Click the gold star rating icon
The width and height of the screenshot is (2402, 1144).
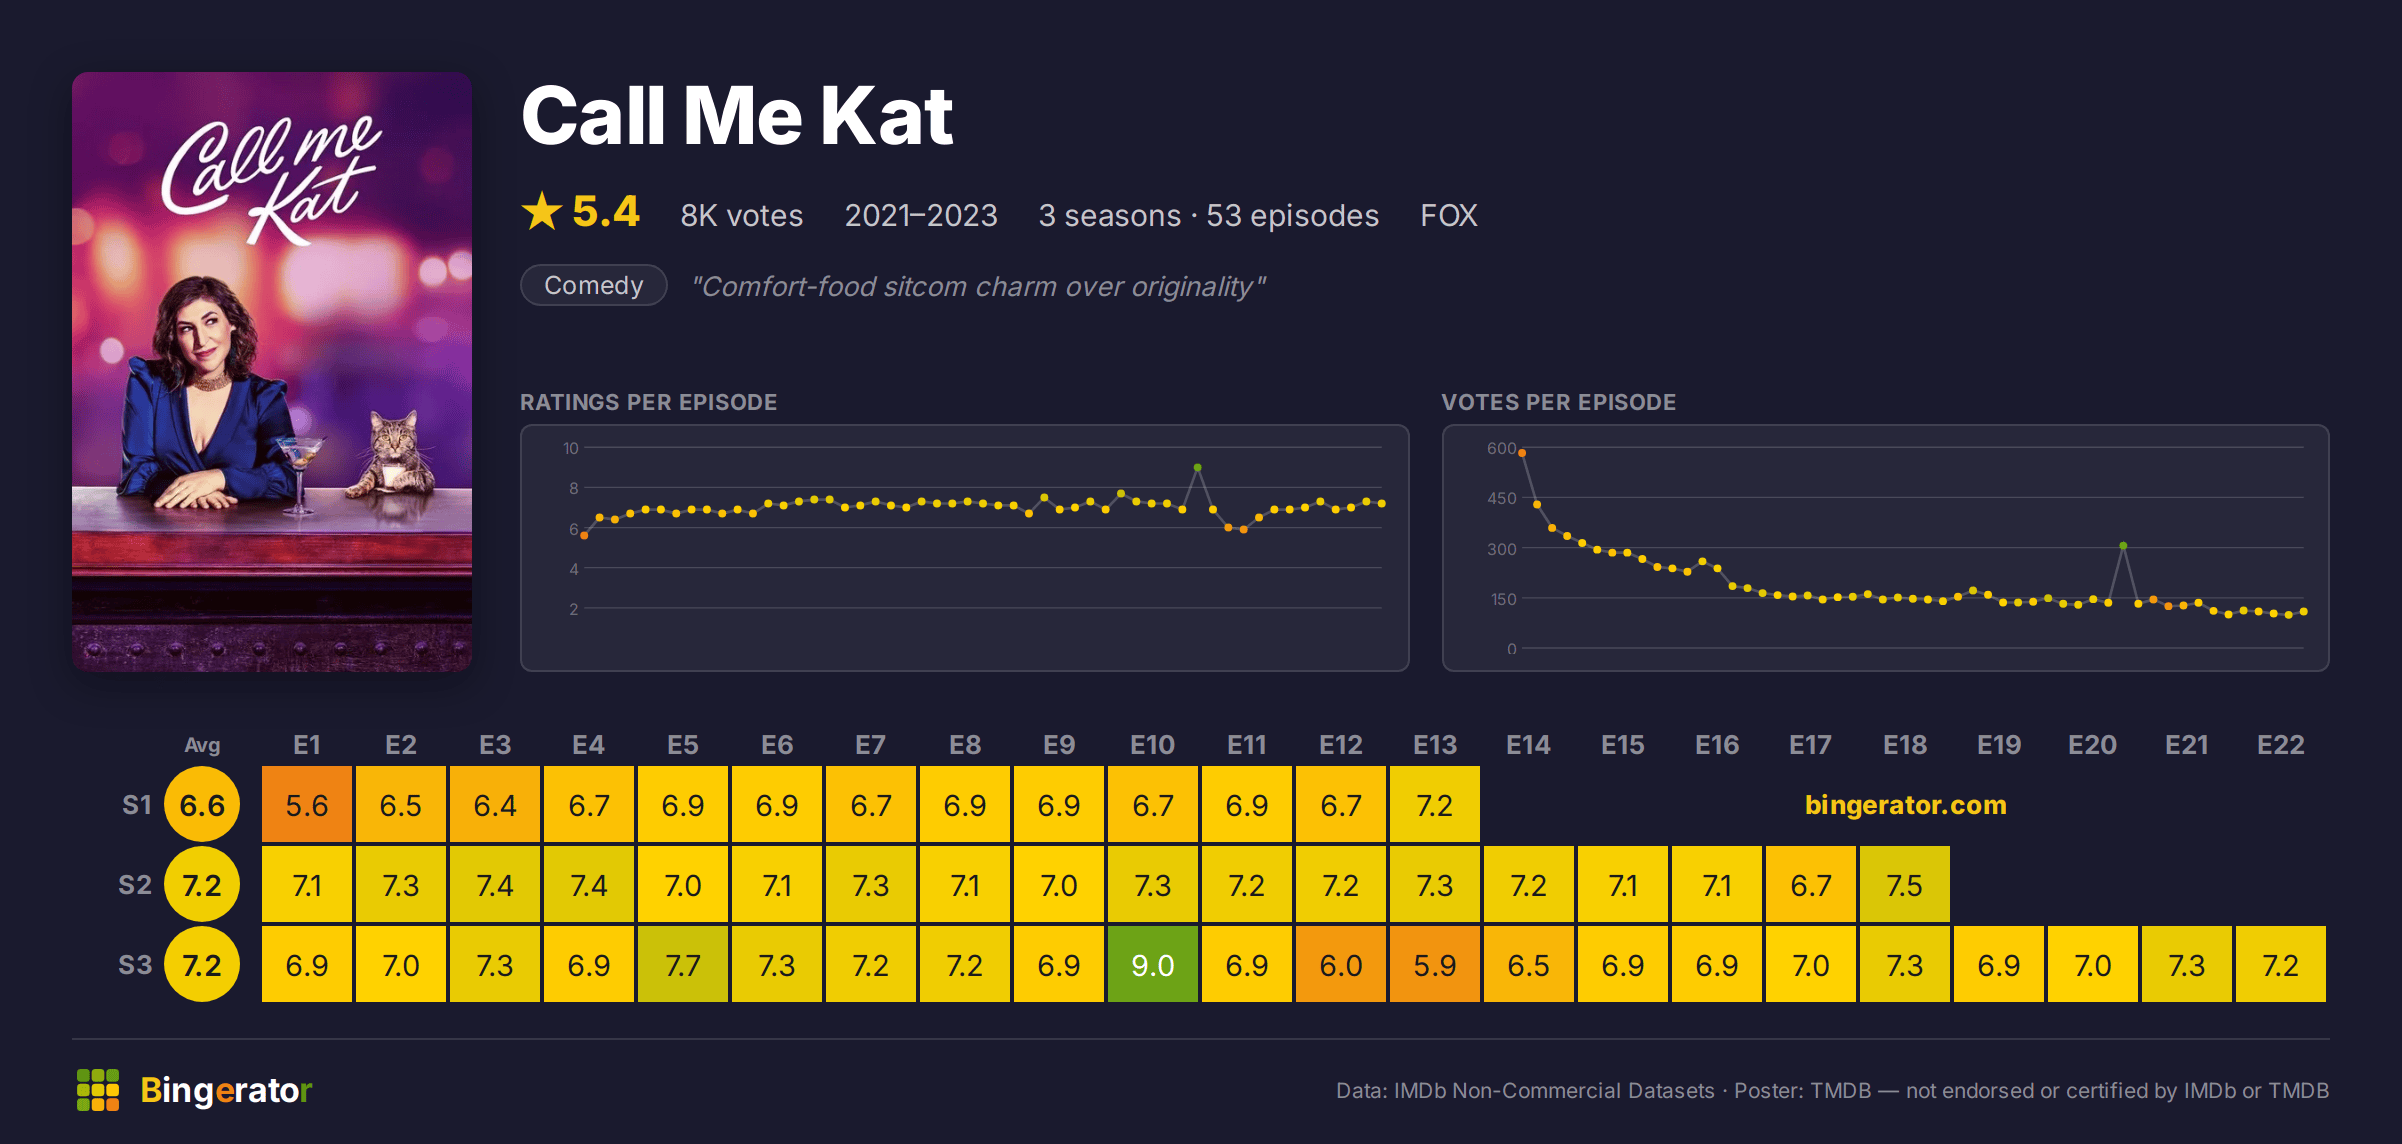542,211
